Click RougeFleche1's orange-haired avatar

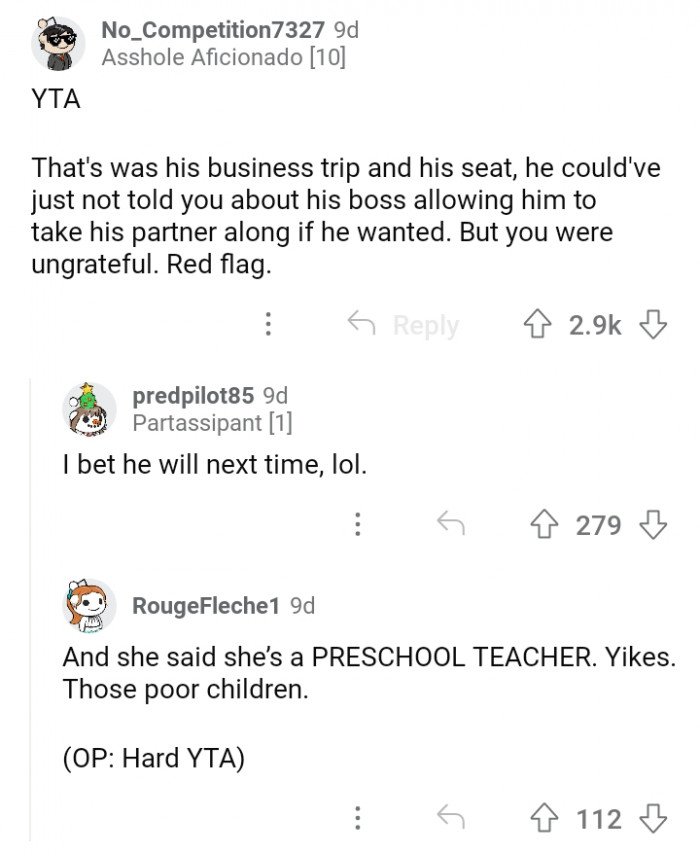pyautogui.click(x=89, y=605)
